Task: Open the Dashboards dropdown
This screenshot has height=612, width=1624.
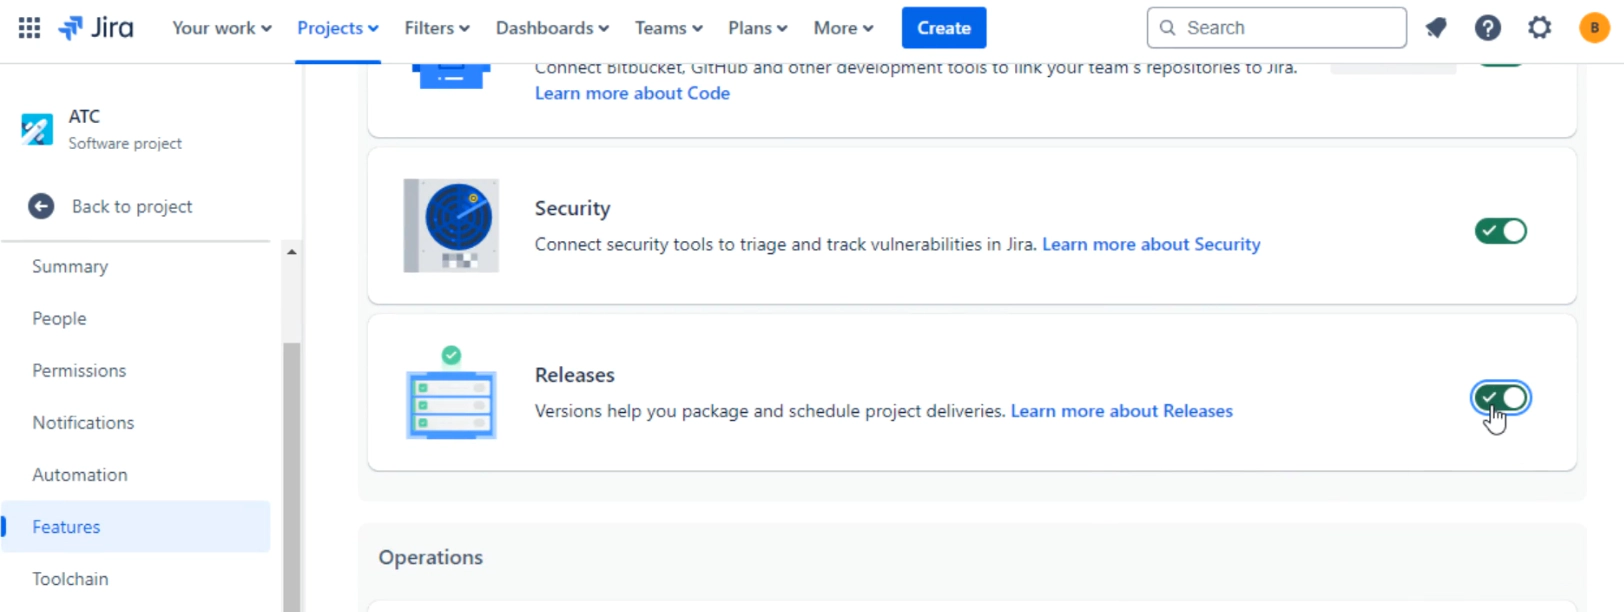Action: tap(552, 28)
